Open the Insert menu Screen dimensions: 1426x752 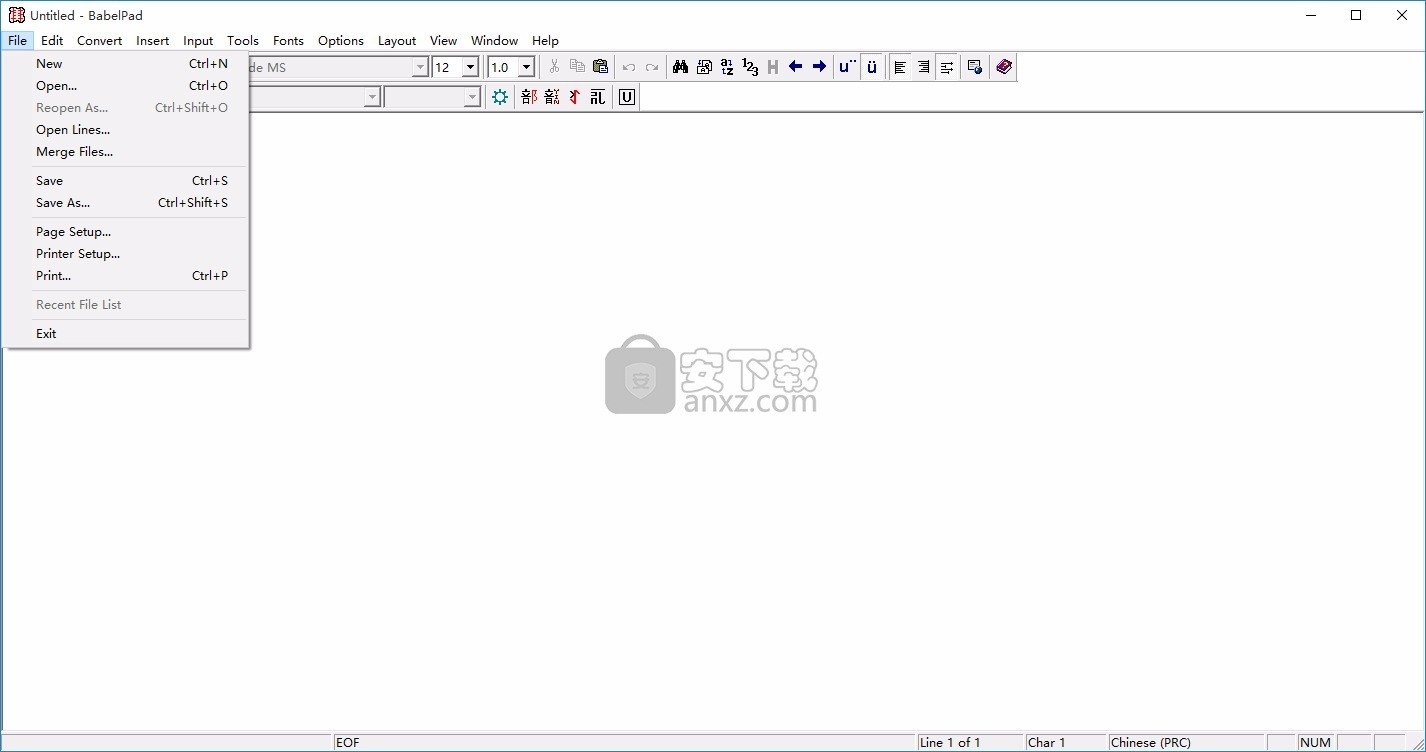coord(153,41)
